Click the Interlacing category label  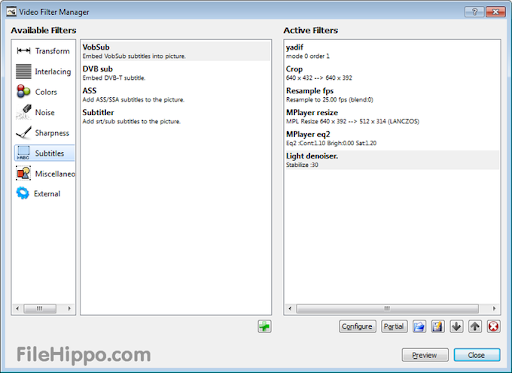[x=53, y=72]
